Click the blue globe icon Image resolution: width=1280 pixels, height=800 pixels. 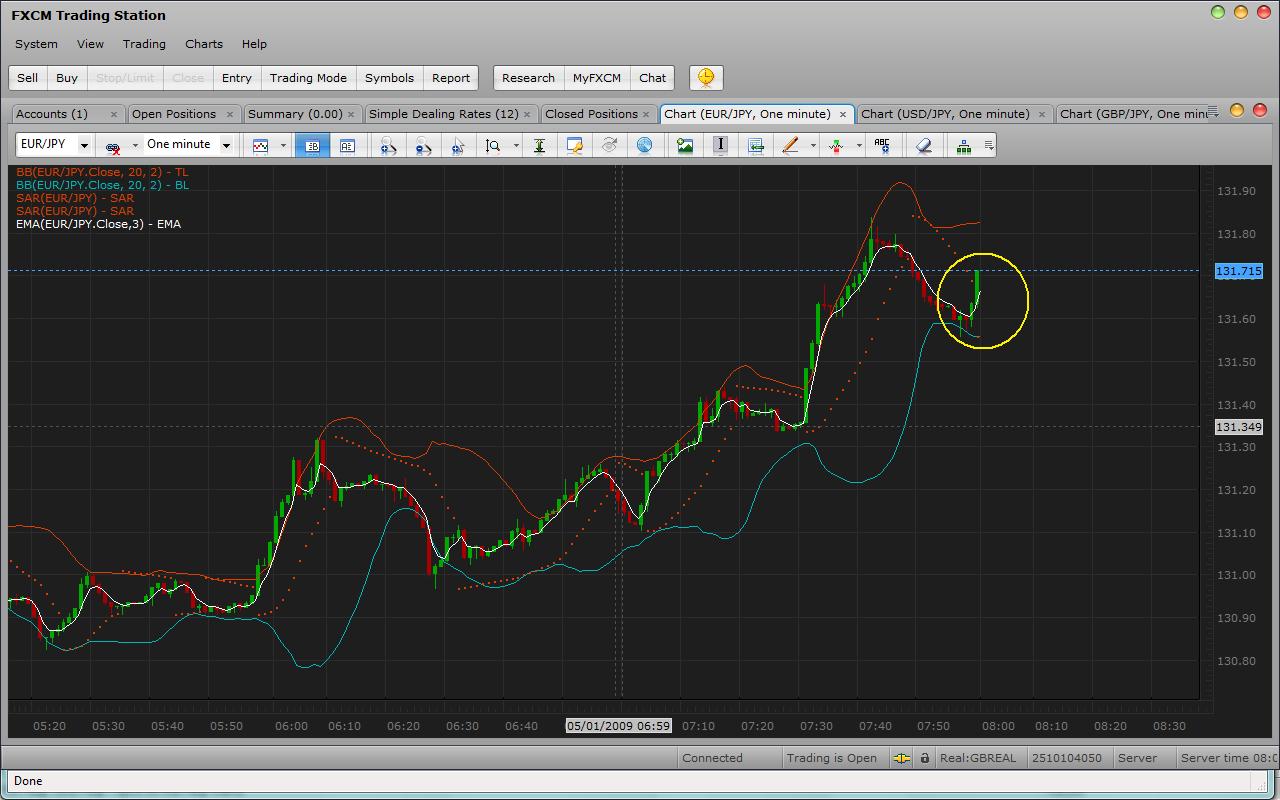[x=644, y=145]
